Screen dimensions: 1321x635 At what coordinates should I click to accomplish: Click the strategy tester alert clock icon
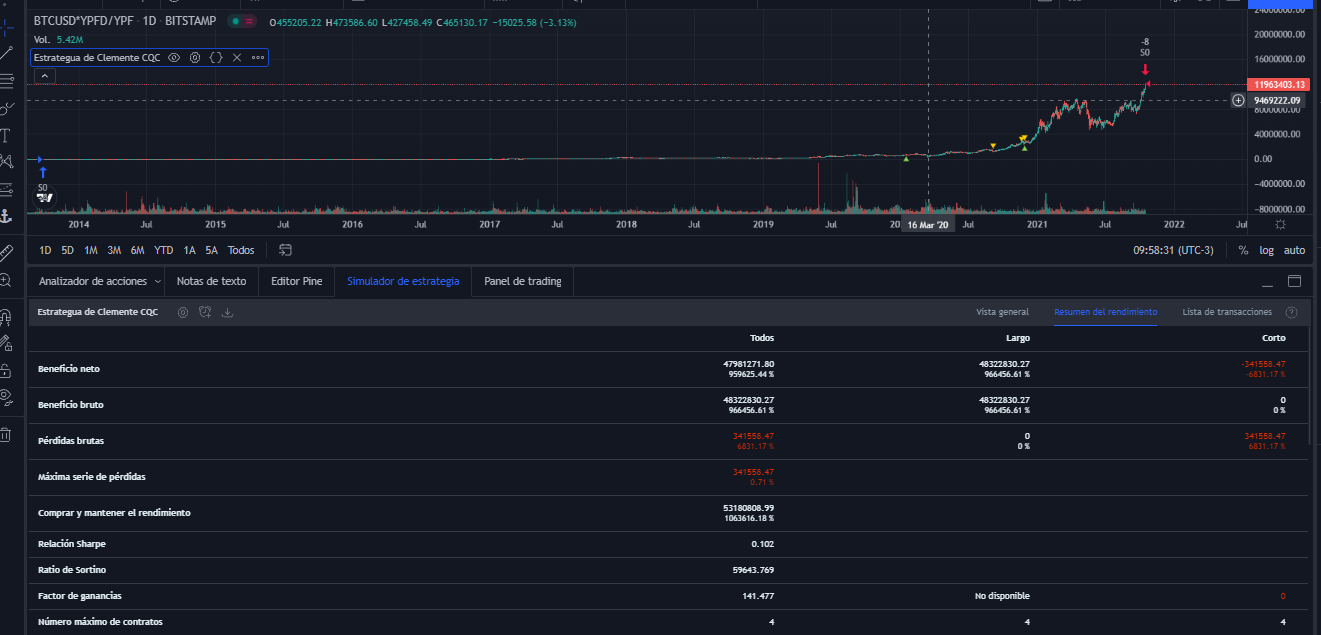205,312
